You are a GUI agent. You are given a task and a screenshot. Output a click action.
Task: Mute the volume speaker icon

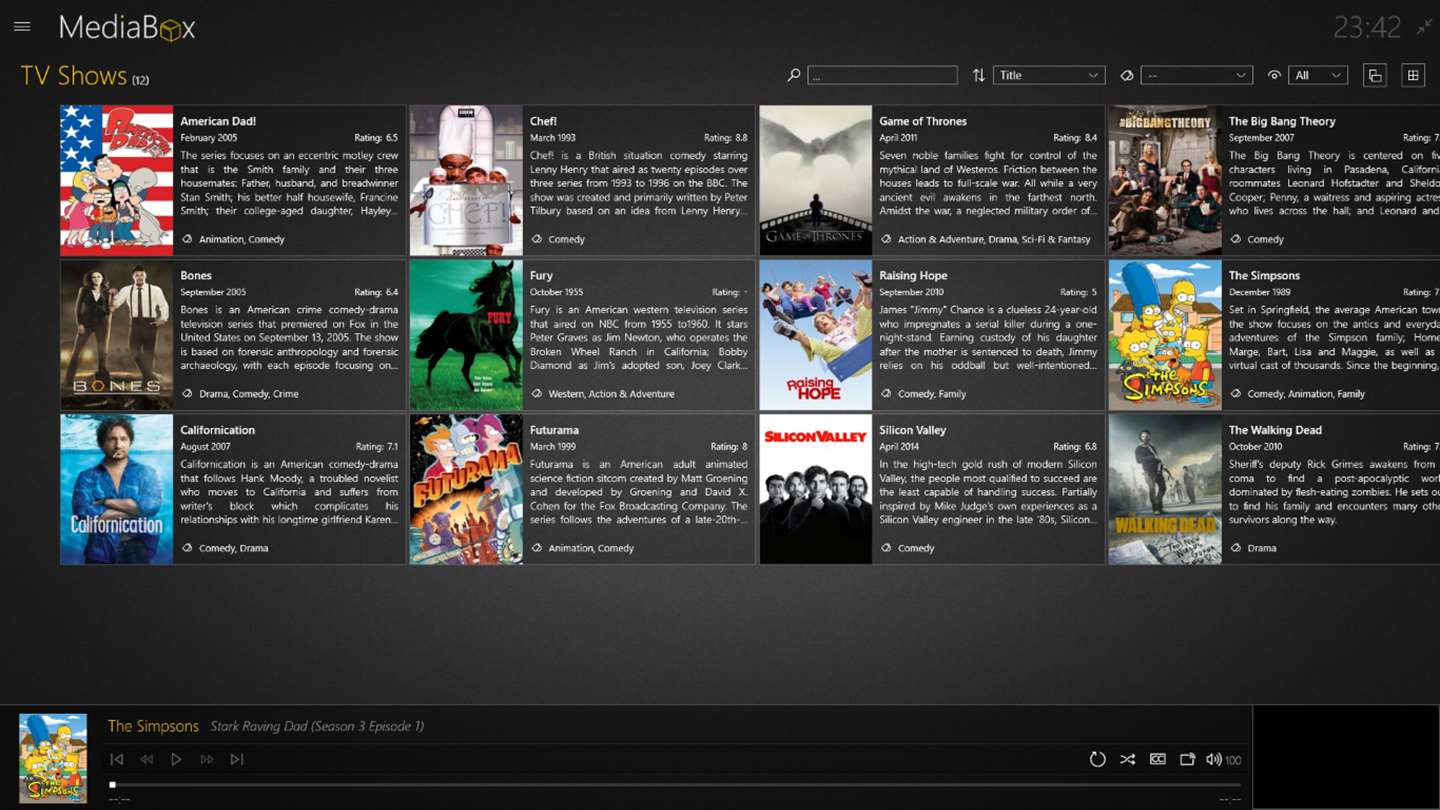tap(1213, 759)
